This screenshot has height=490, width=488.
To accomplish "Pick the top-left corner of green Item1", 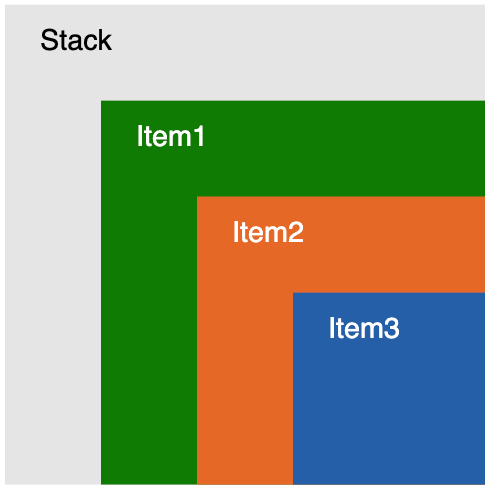I will click(102, 102).
